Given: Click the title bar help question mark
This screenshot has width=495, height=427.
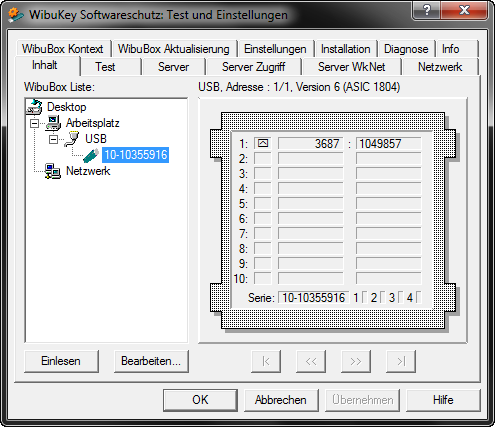Looking at the screenshot, I should 427,10.
